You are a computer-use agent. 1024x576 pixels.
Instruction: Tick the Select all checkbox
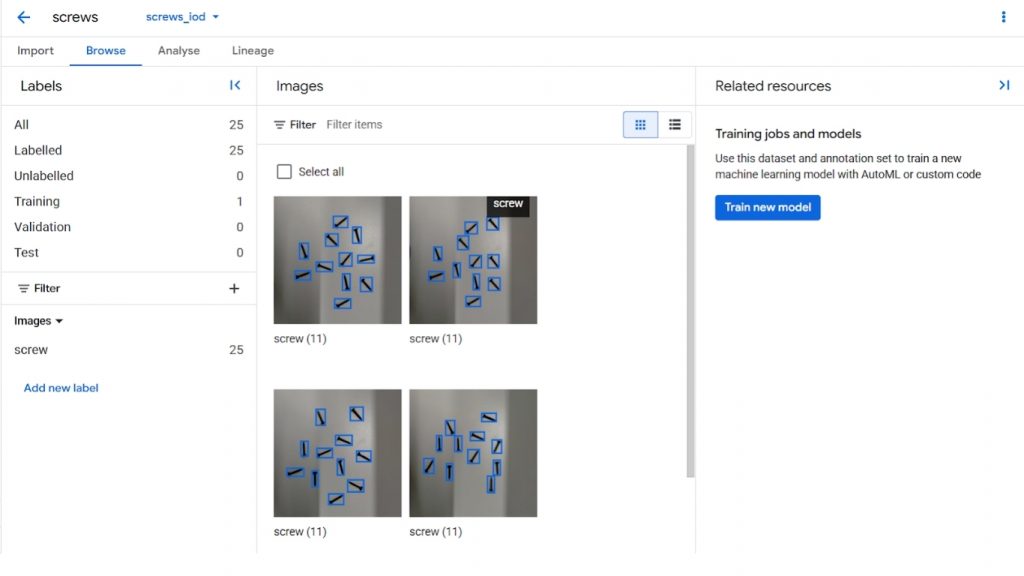click(285, 172)
